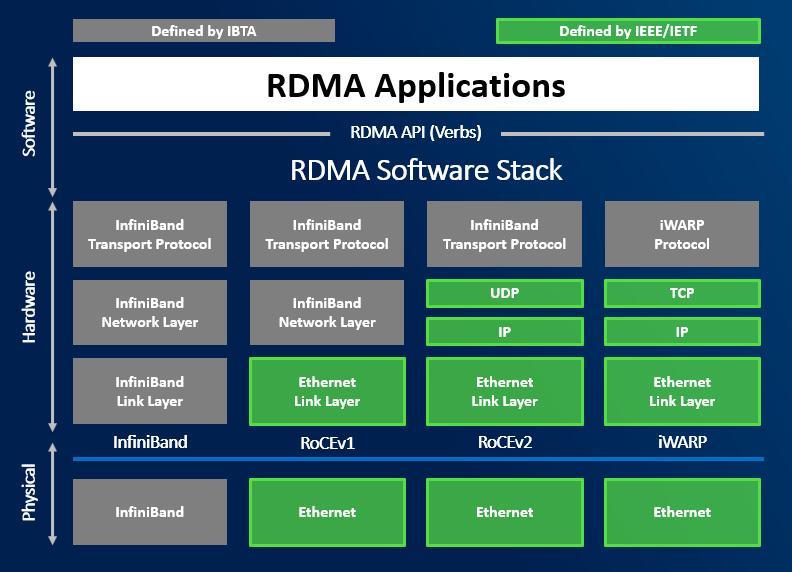Click the RDMA API (Verbs) label
Viewport: 792px width, 572px height.
coord(416,133)
